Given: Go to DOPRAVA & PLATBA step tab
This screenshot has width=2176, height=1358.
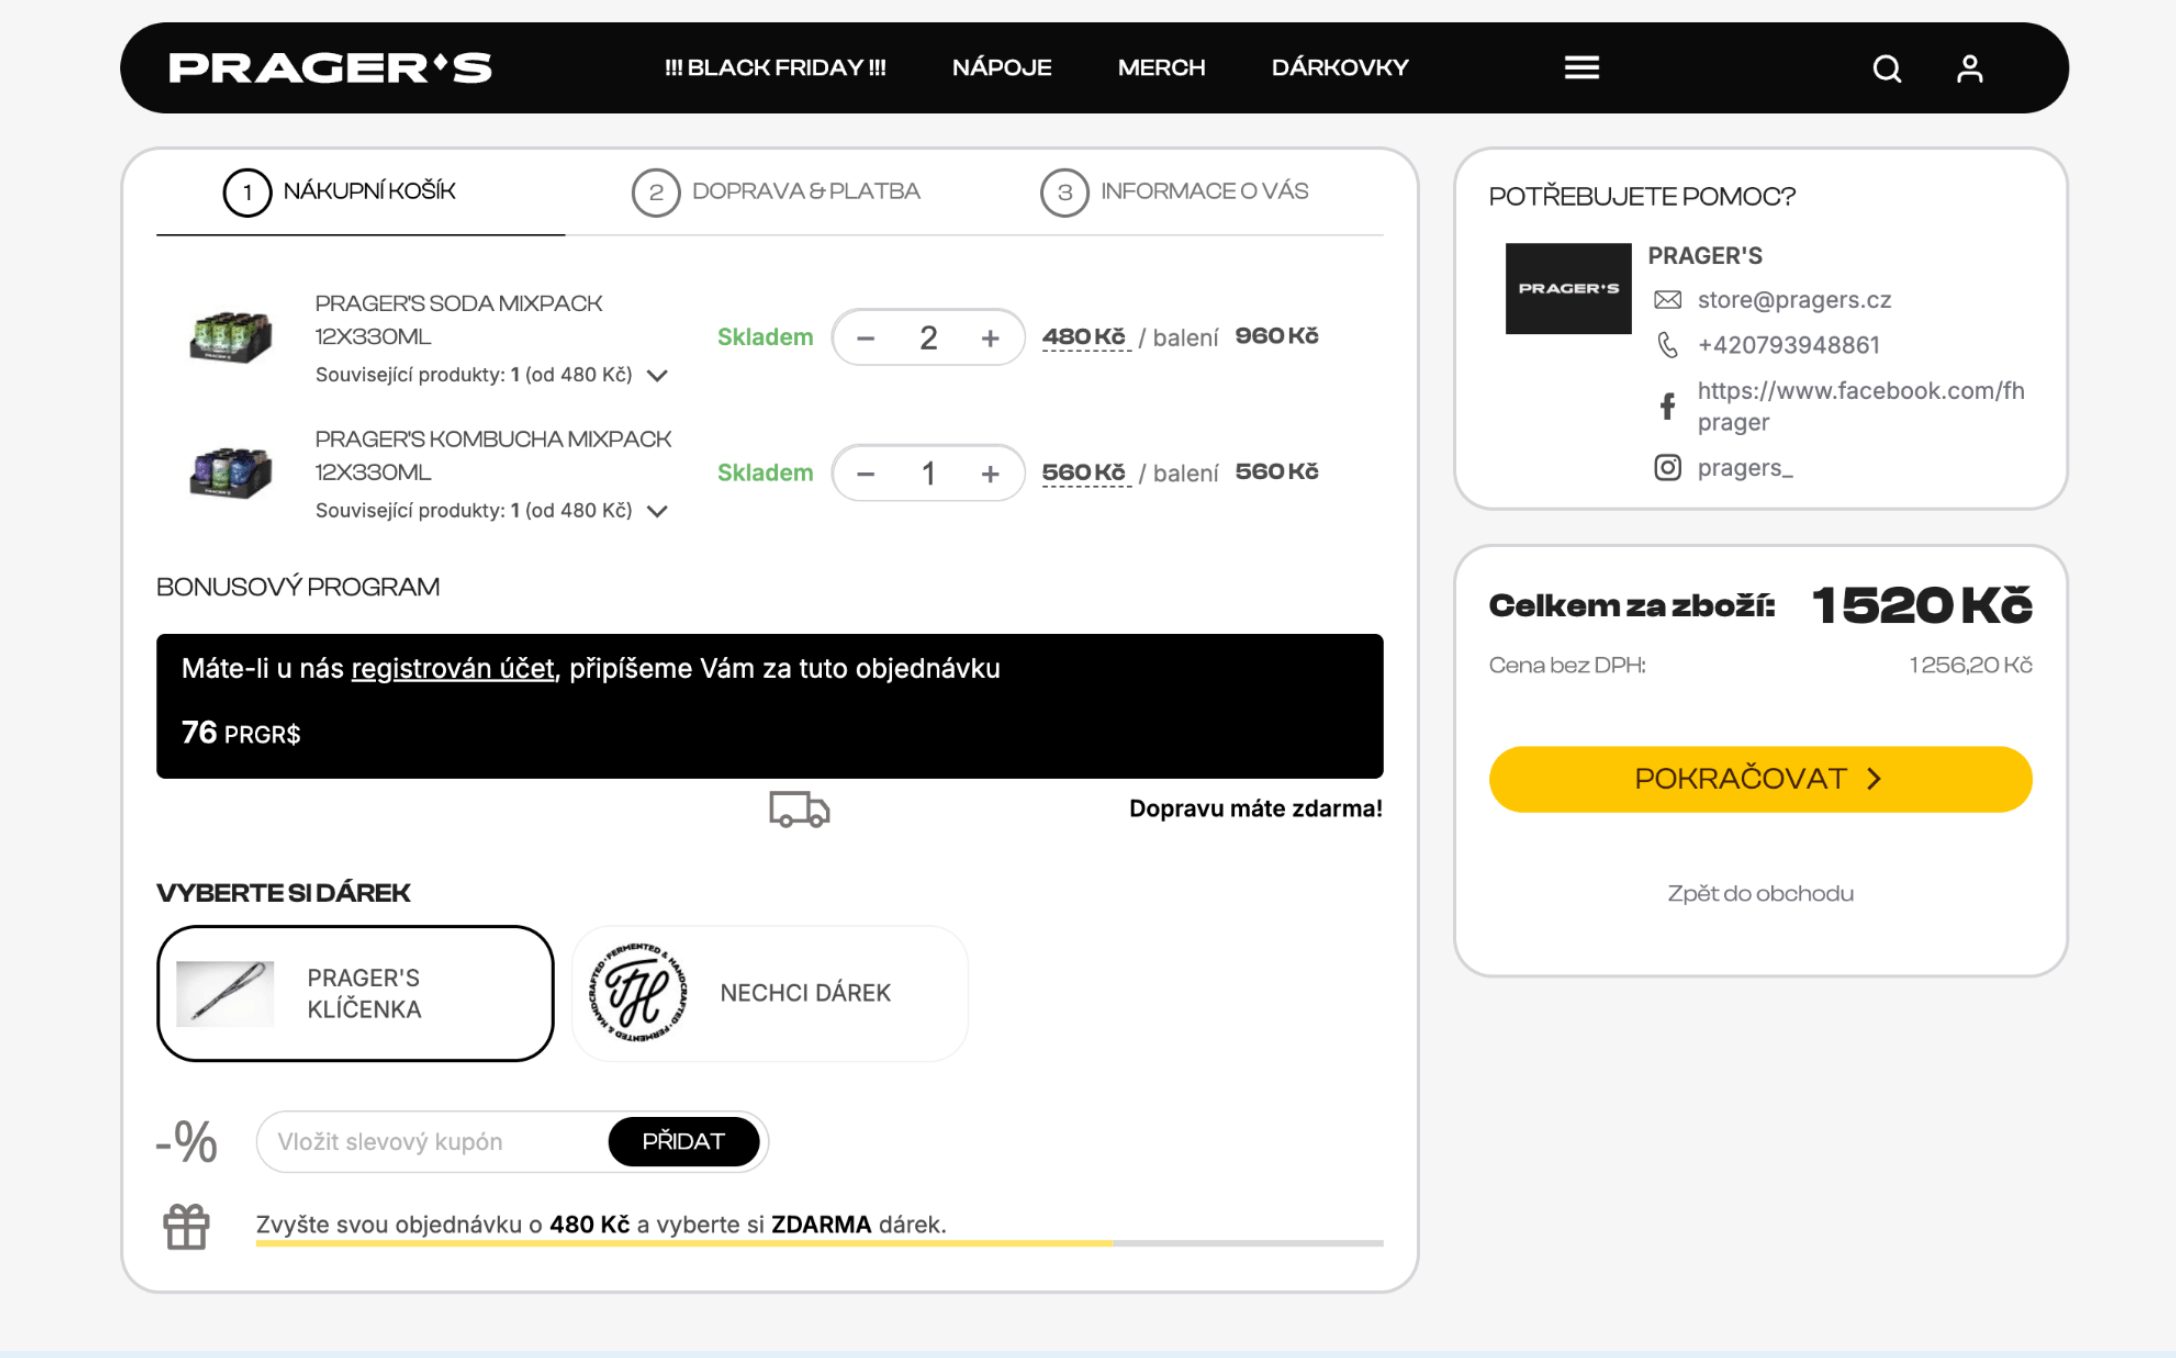Looking at the screenshot, I should coord(776,192).
